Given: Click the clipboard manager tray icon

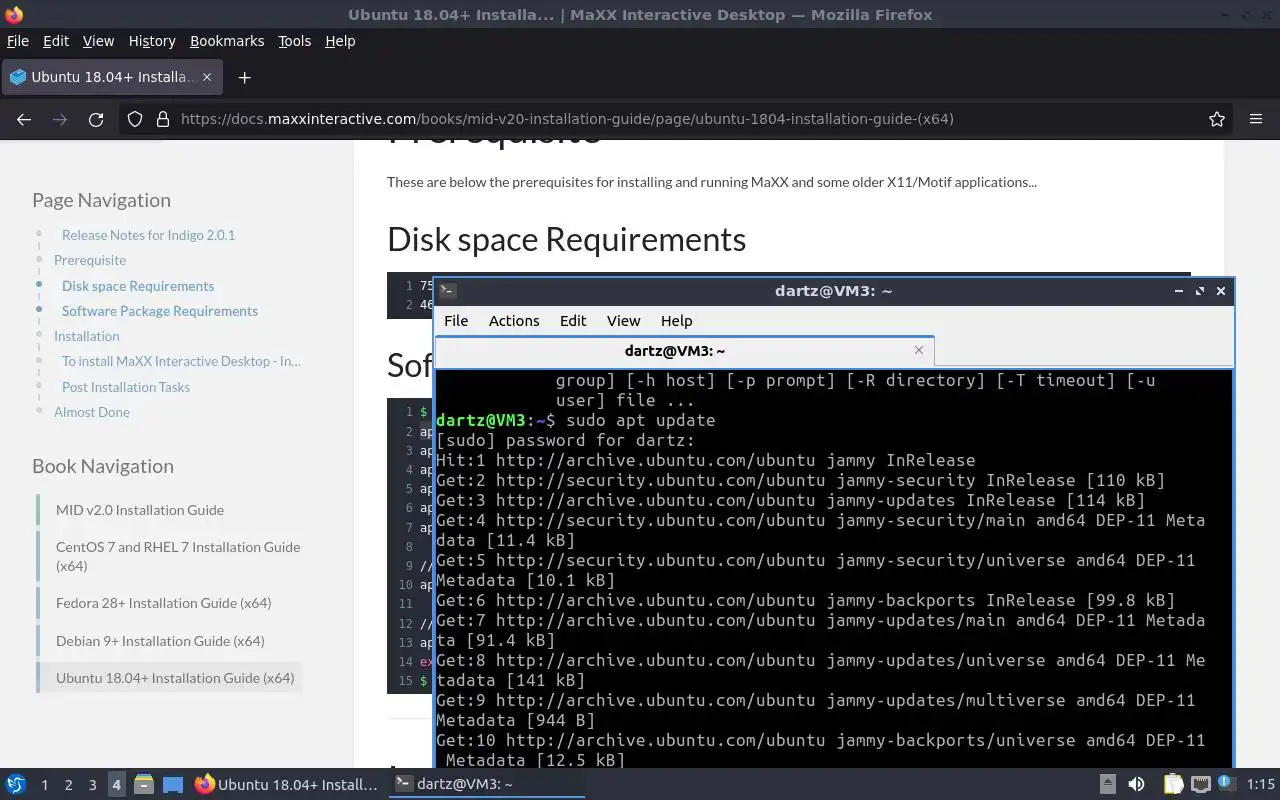Looking at the screenshot, I should click(x=1173, y=784).
